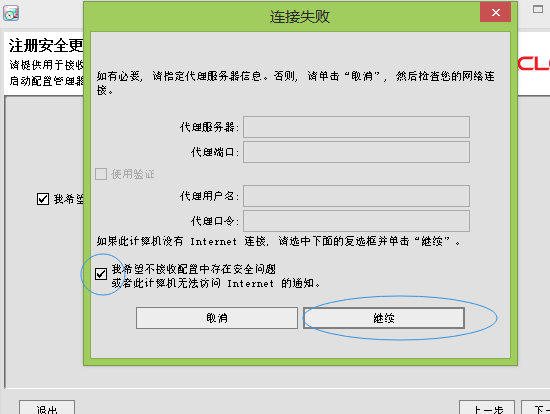Go back with 上一步 button
The height and width of the screenshot is (414, 550).
coord(487,408)
